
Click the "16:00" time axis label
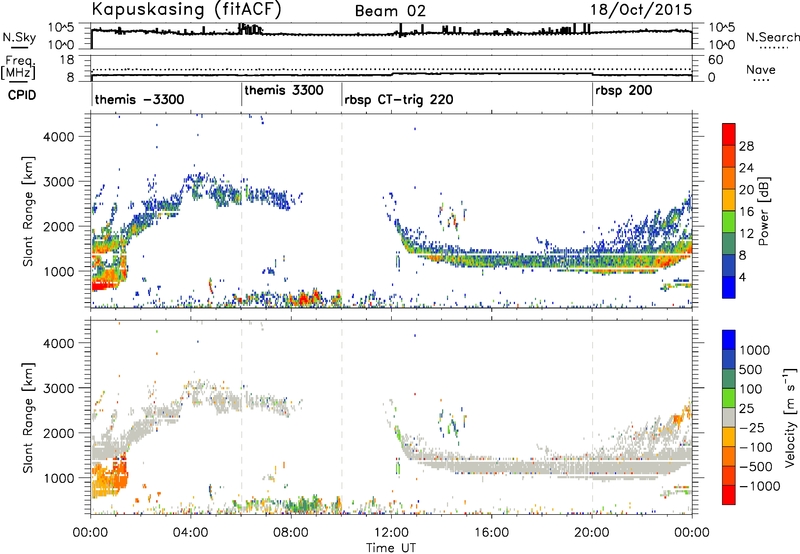(x=491, y=533)
